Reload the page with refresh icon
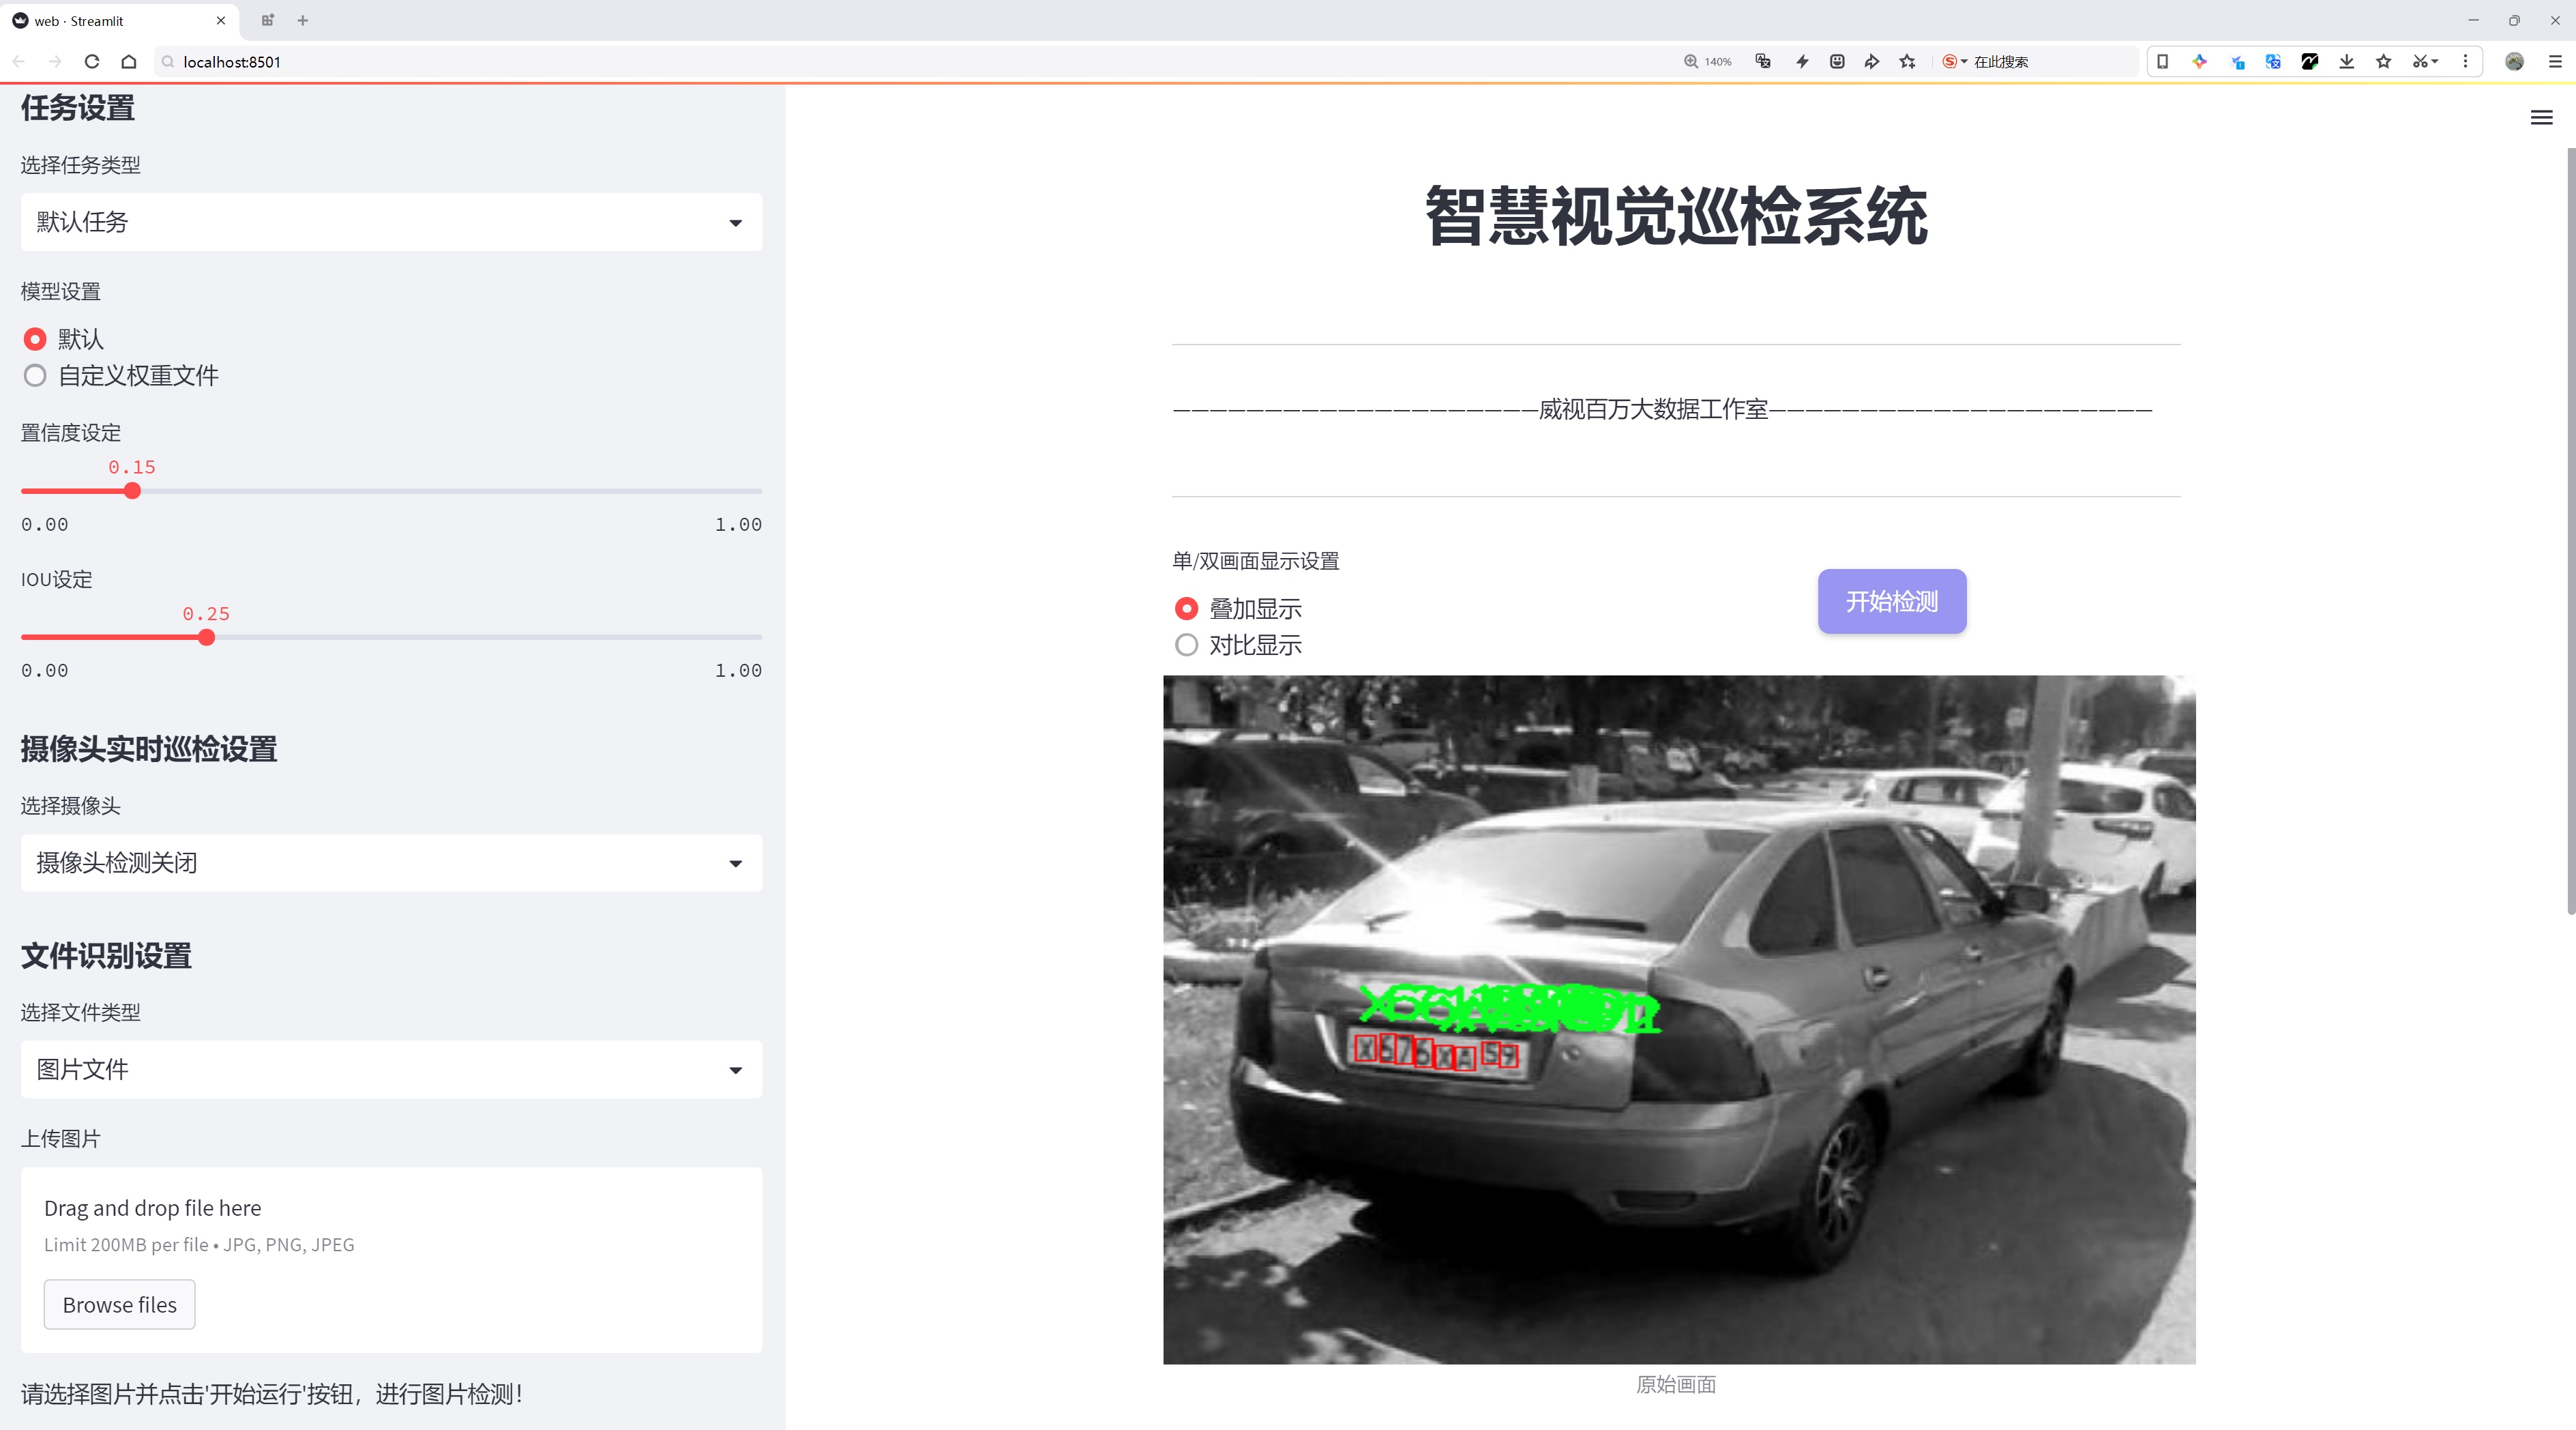Screen dimensions: 2576x1430 pos(92,62)
